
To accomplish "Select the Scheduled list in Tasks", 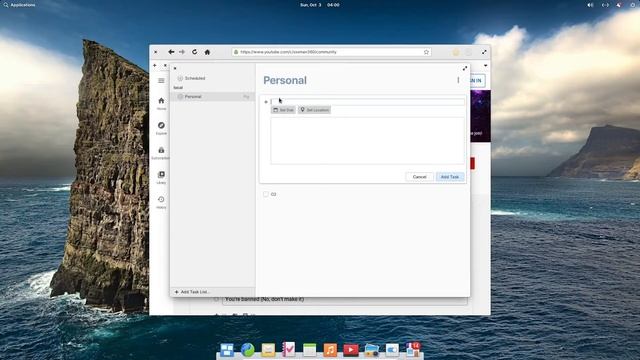I will pyautogui.click(x=212, y=78).
